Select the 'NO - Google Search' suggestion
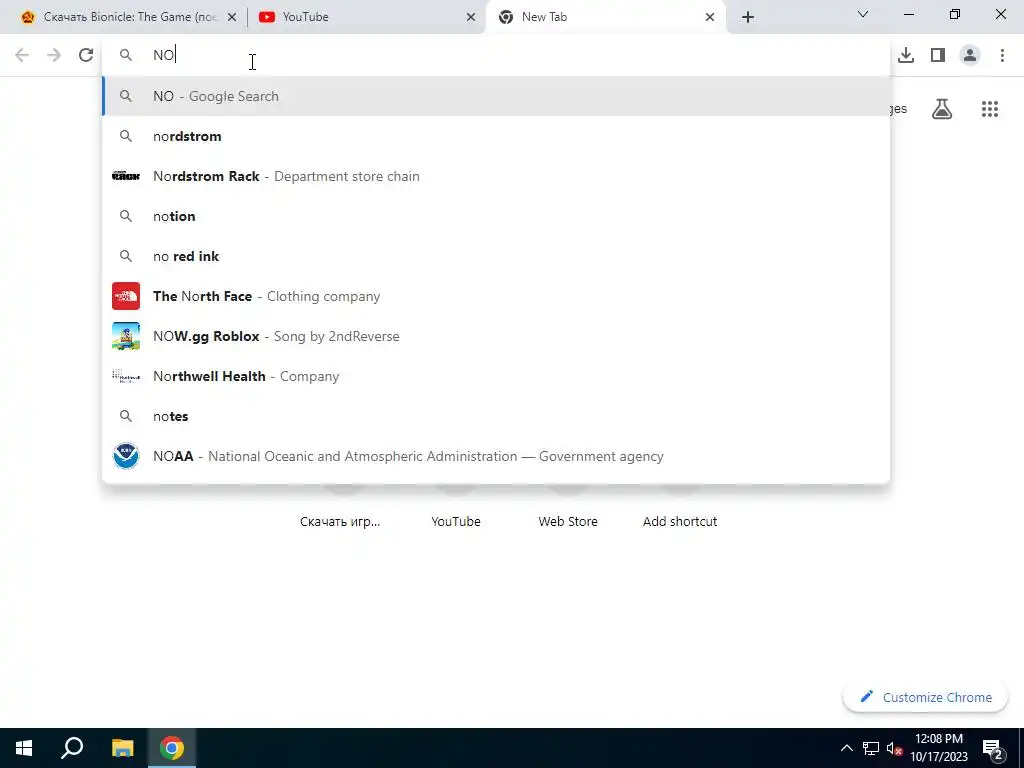The width and height of the screenshot is (1024, 768). click(x=496, y=96)
